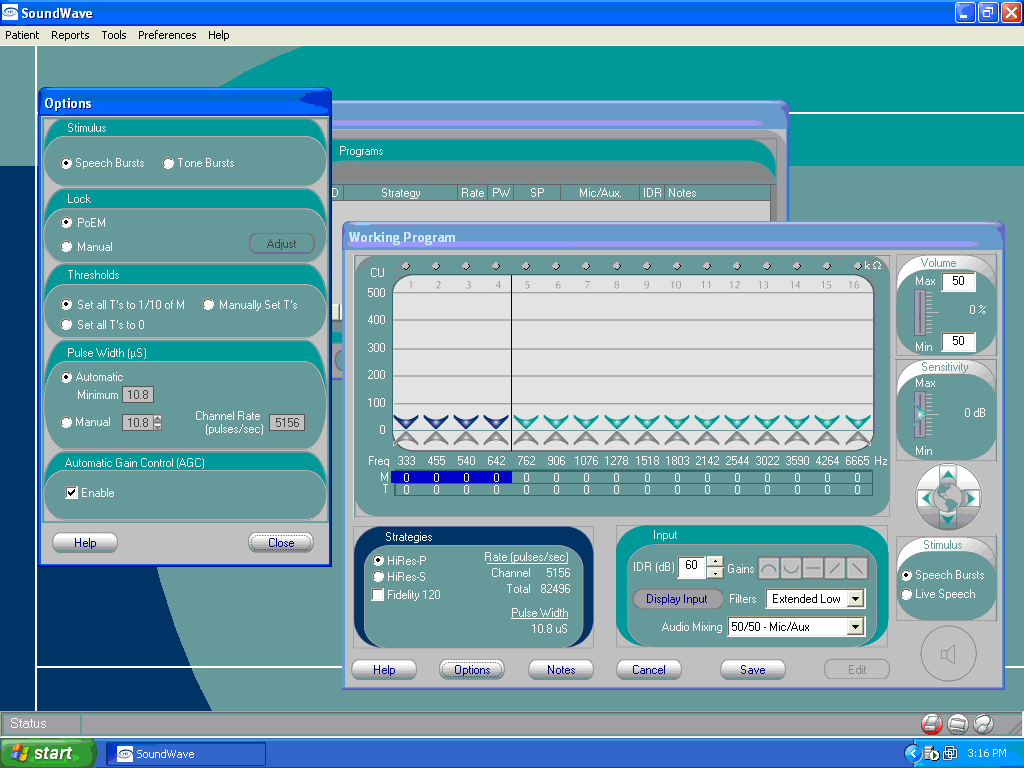This screenshot has height=768, width=1024.
Task: Select the arch-shaped gain curve button
Action: (769, 568)
